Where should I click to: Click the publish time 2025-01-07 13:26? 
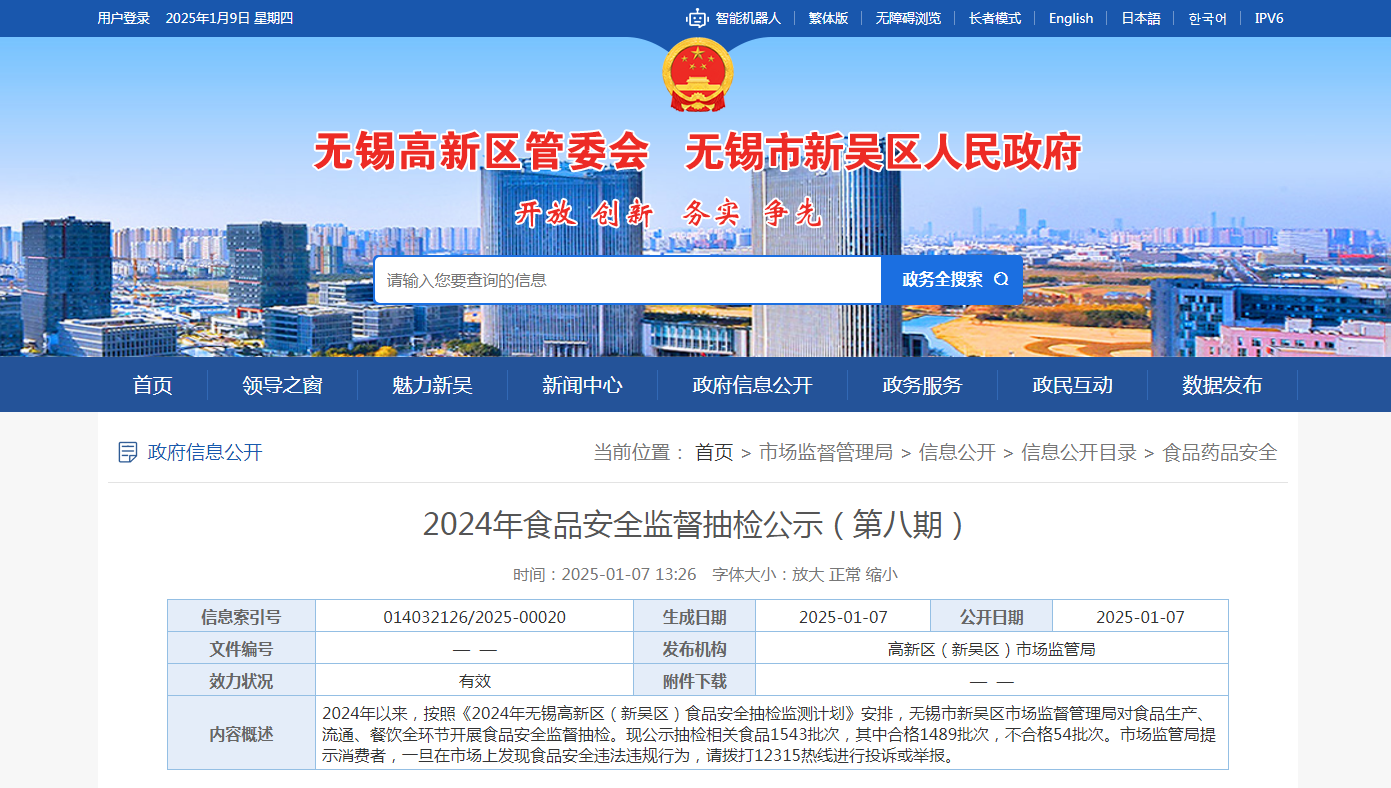pos(629,574)
